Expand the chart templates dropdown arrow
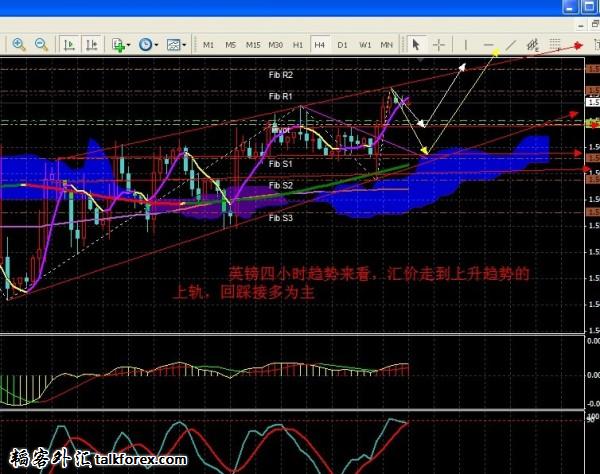Image resolution: width=600 pixels, height=474 pixels. (x=185, y=45)
